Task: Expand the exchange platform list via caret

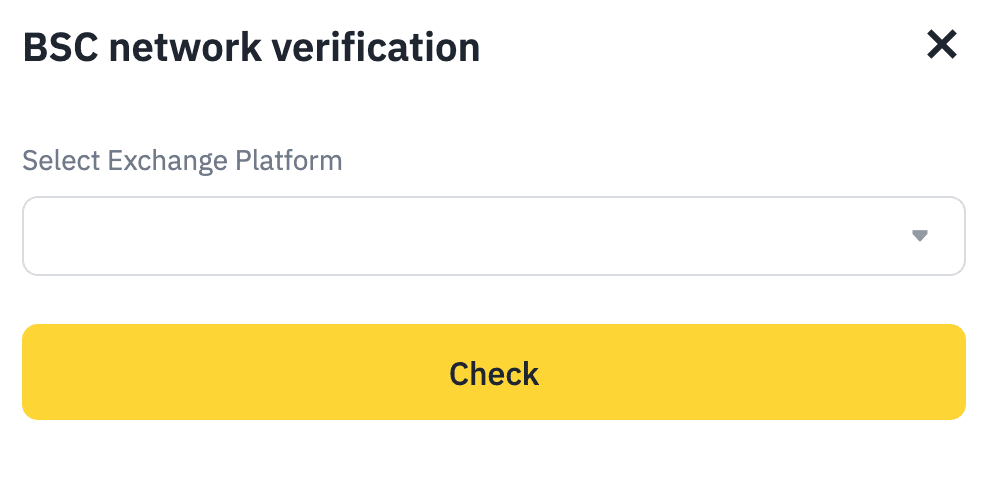Action: [x=920, y=236]
